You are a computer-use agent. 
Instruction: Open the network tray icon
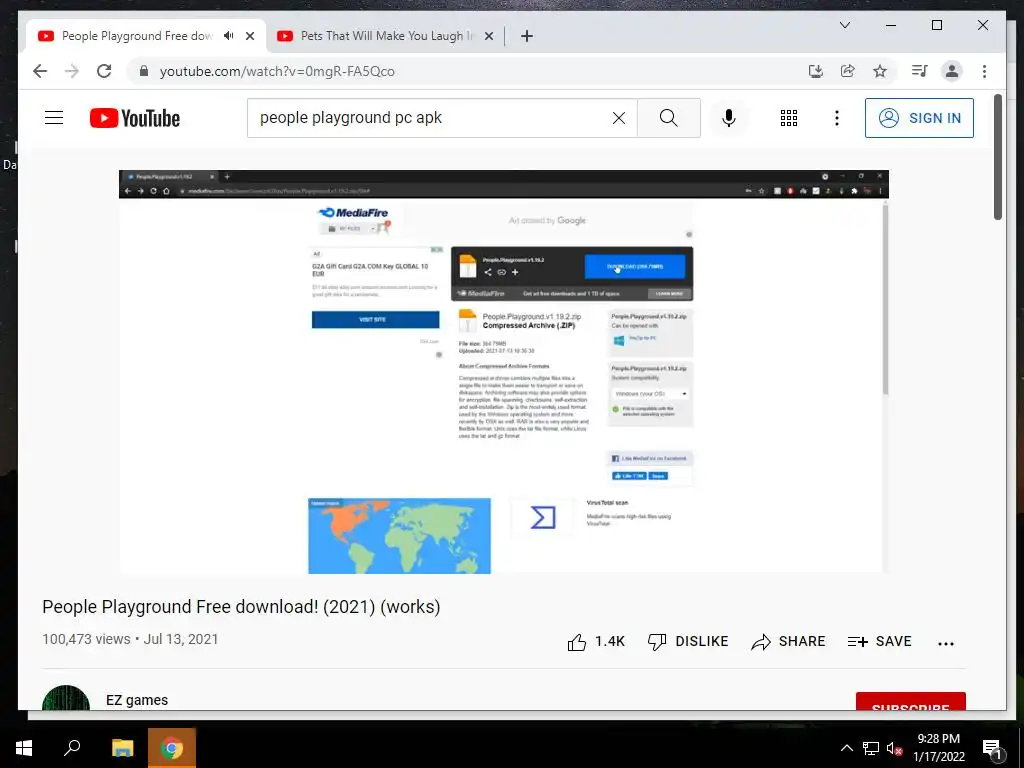(871, 748)
